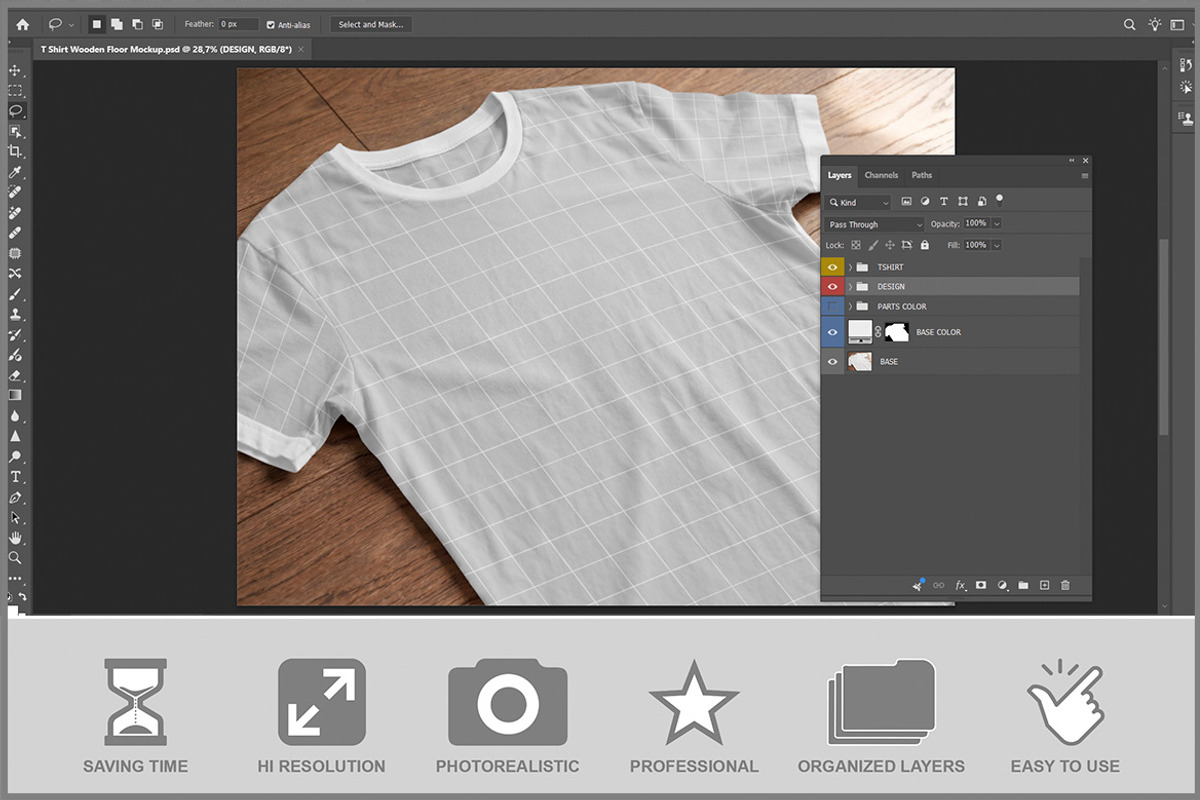Screen dimensions: 1200x800
Task: Switch to the Layers tab
Action: click(840, 175)
